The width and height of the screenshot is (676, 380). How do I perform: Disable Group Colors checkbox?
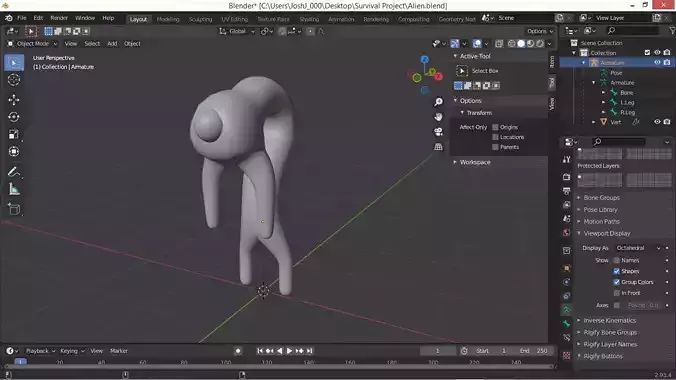point(617,282)
